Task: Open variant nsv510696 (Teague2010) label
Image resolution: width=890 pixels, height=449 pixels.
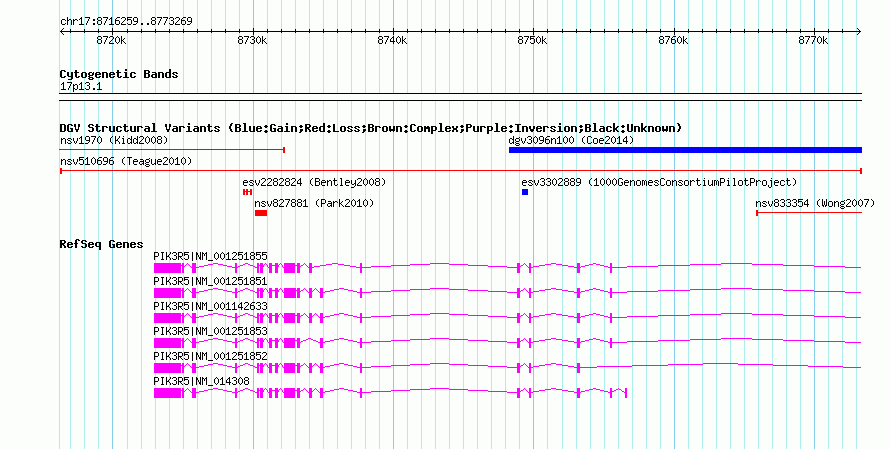Action: click(x=126, y=162)
